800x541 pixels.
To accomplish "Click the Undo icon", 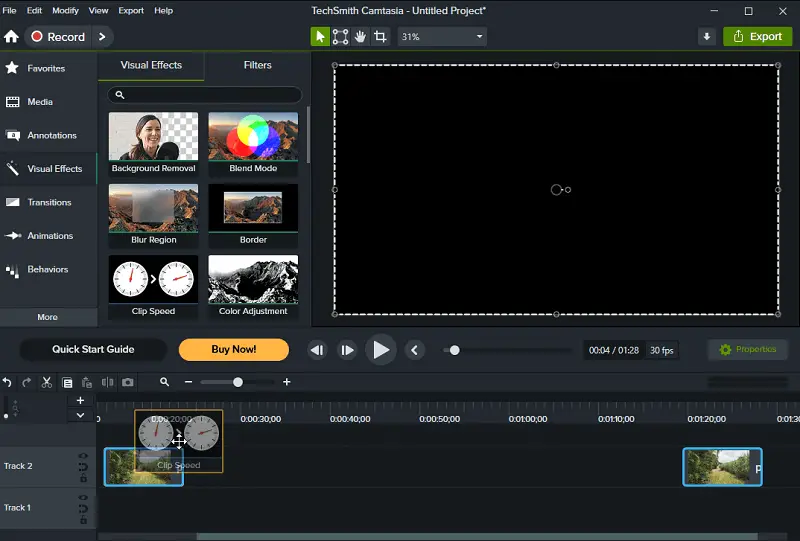I will pyautogui.click(x=7, y=382).
